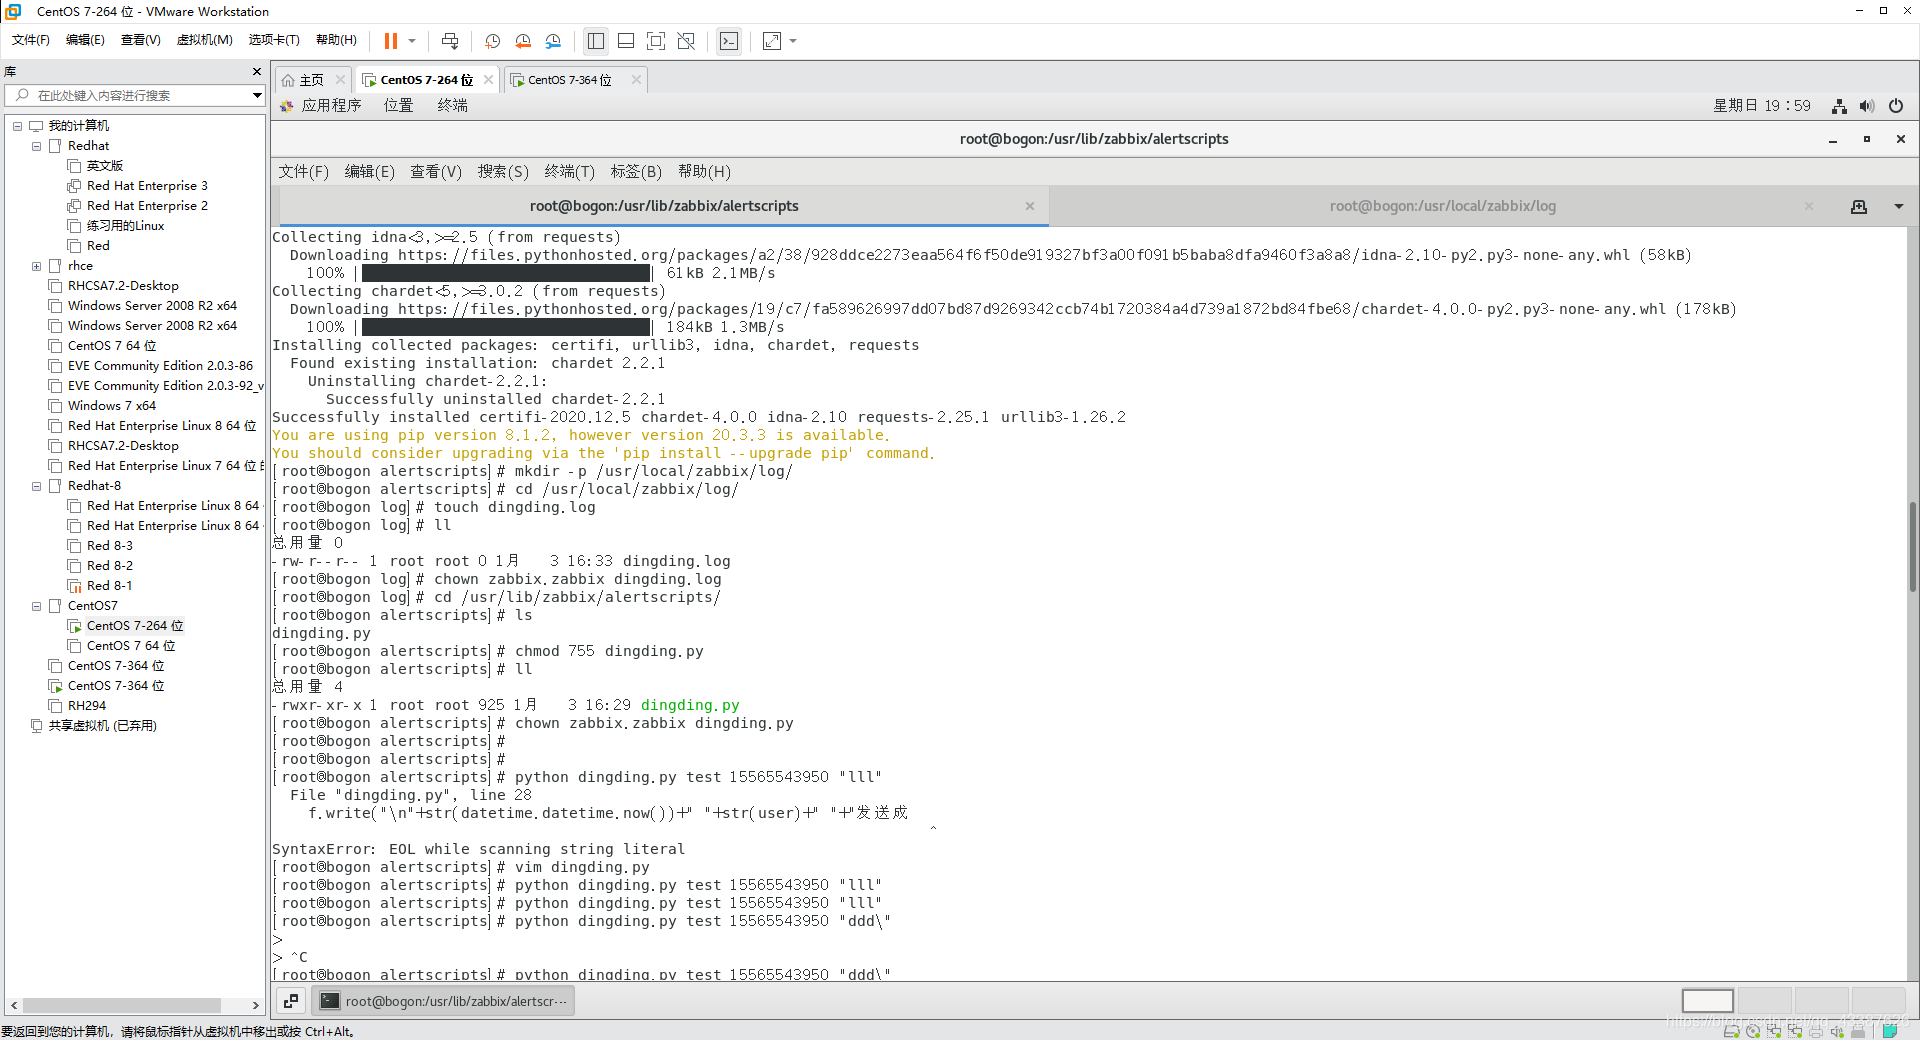
Task: Collapse the 我的计算机 tree node
Action: [x=17, y=126]
